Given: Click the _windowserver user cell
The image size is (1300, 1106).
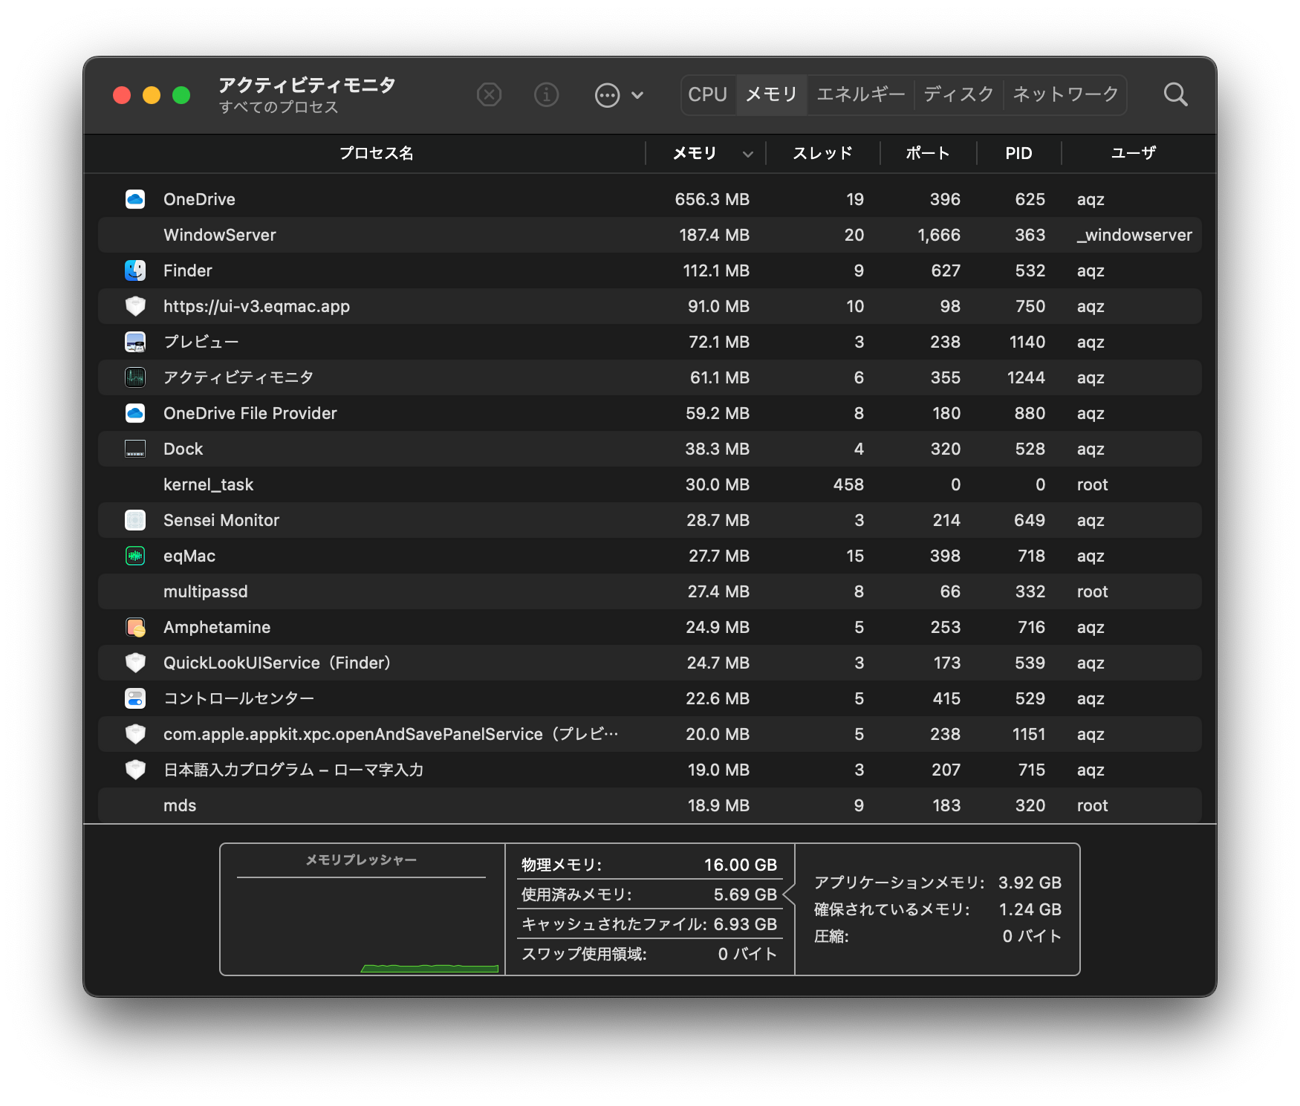Looking at the screenshot, I should click(1134, 235).
